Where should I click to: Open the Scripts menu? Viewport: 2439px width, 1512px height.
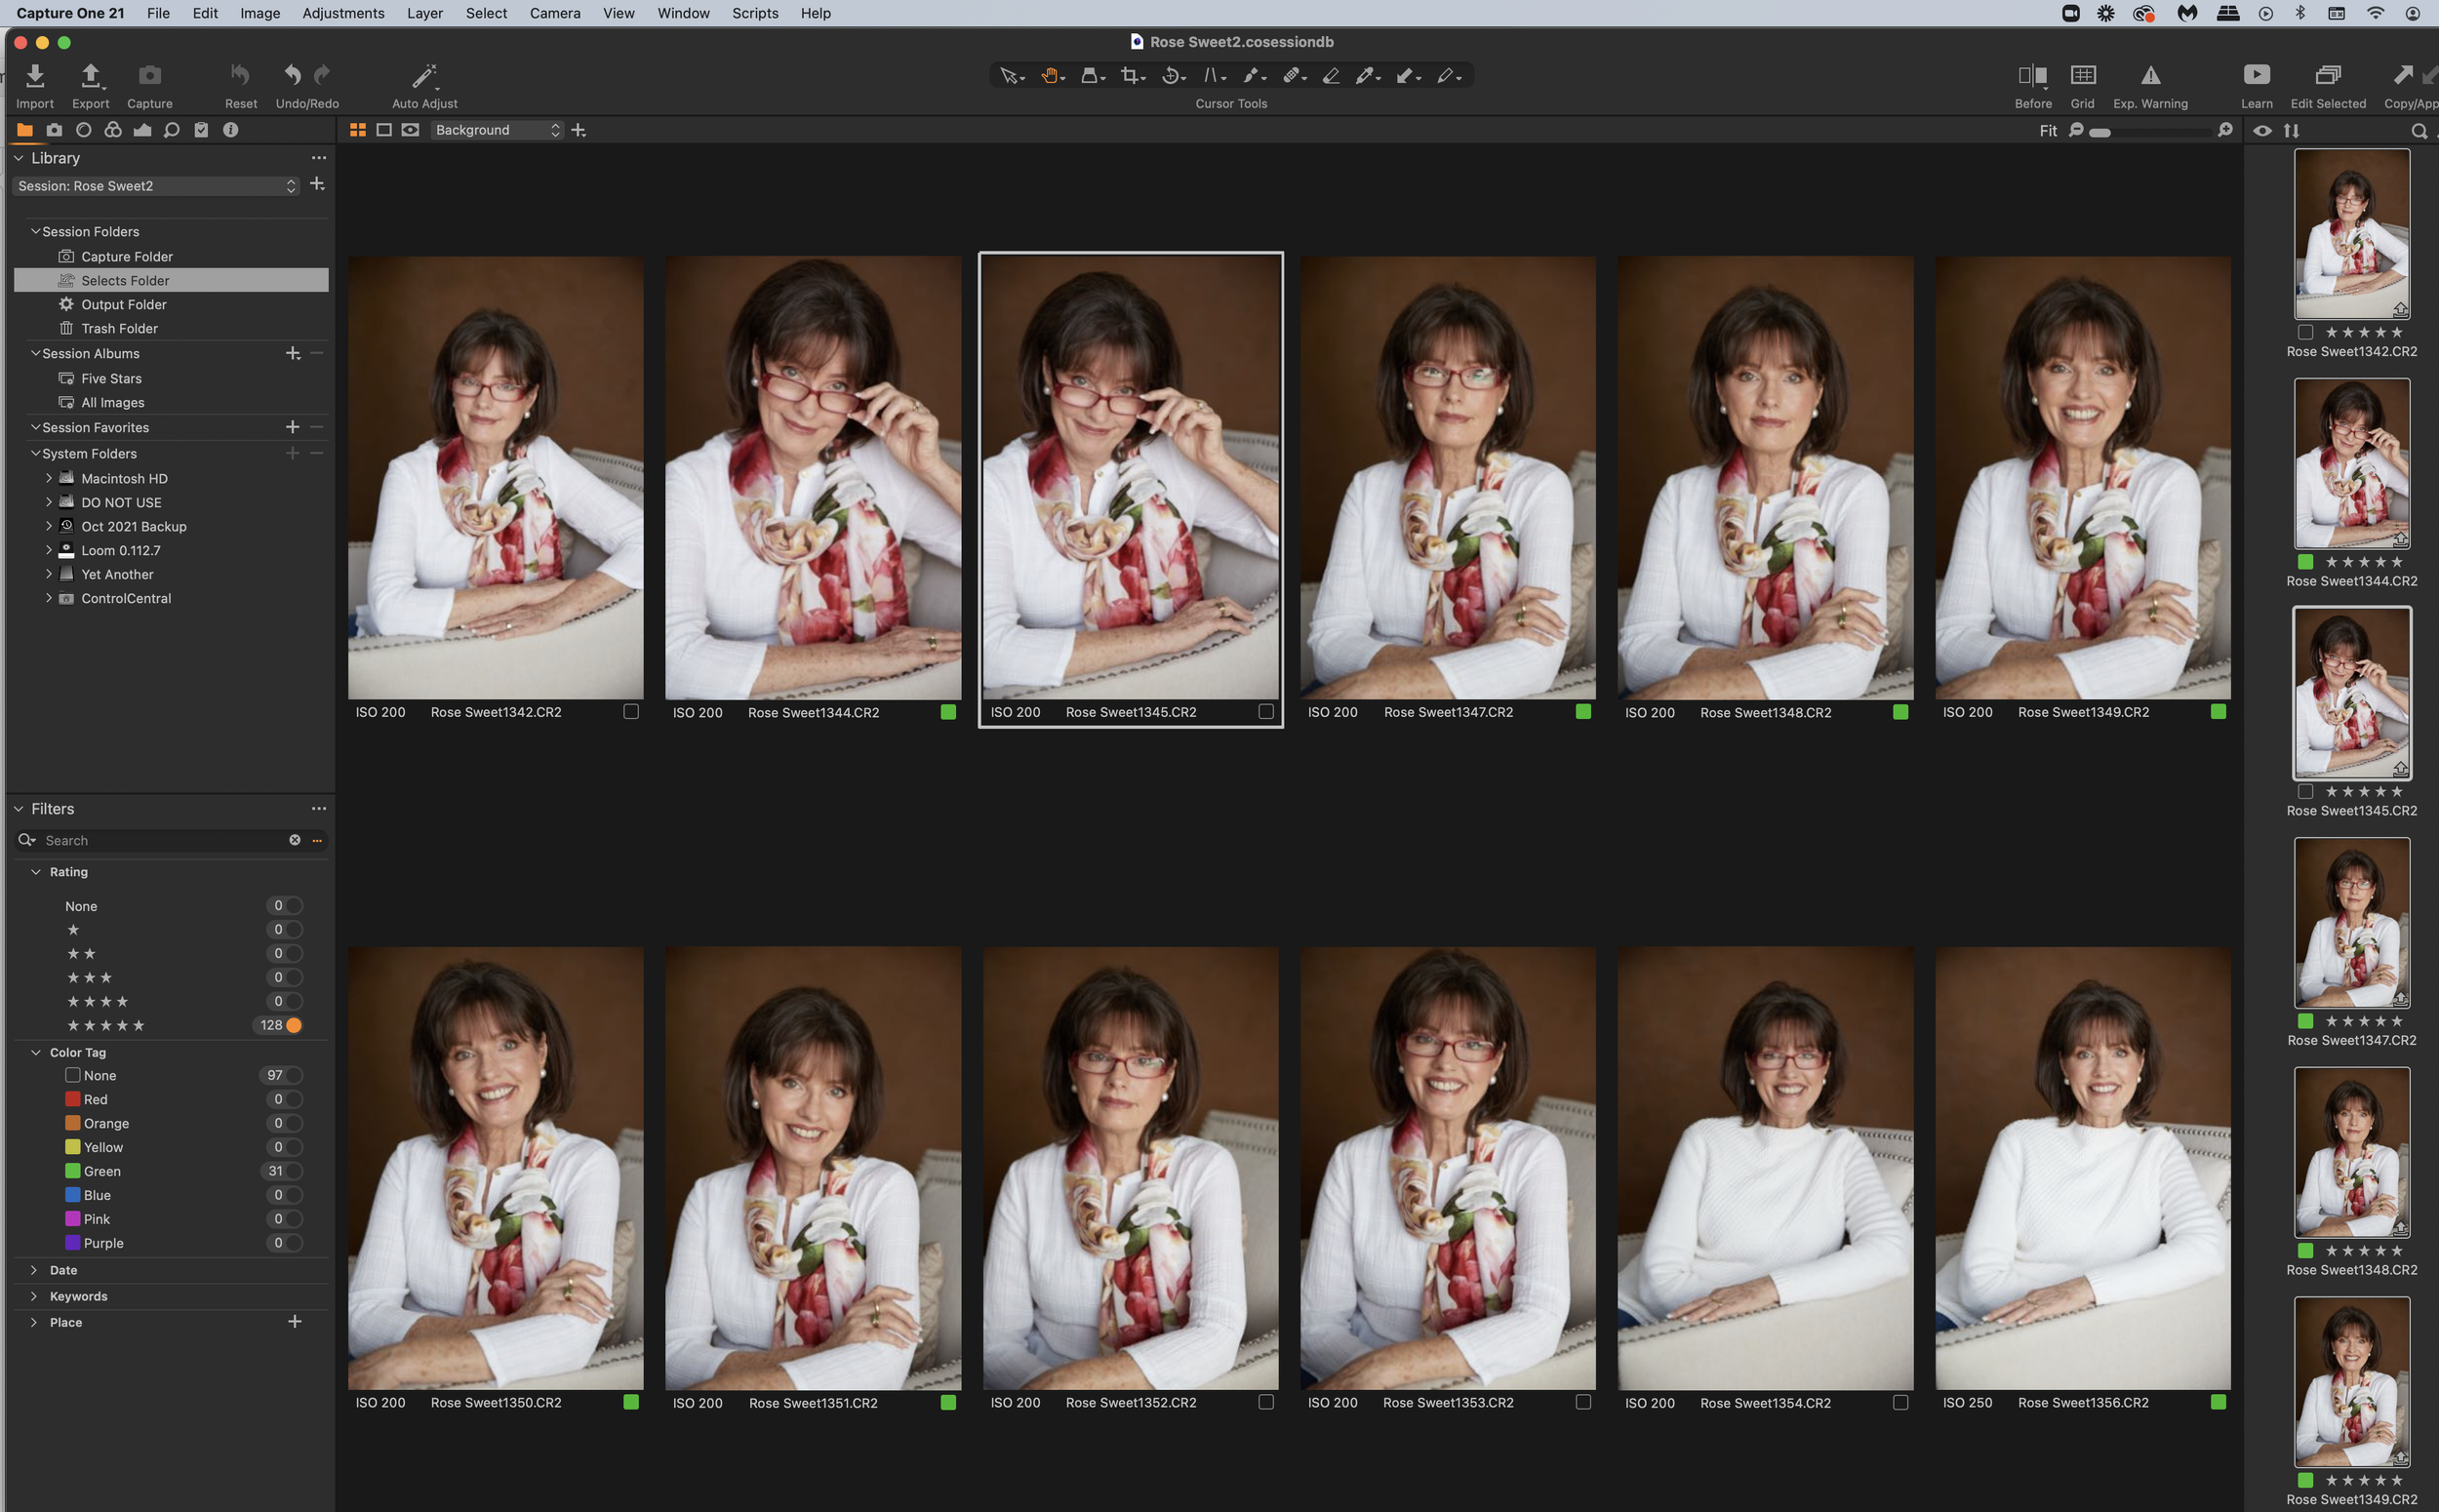[755, 13]
